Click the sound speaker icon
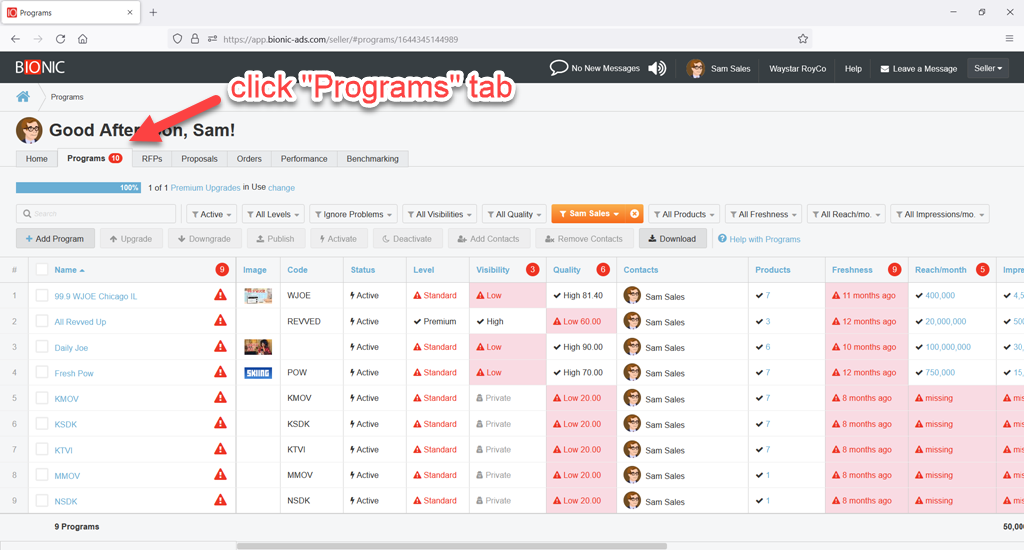This screenshot has width=1024, height=550. coord(657,68)
